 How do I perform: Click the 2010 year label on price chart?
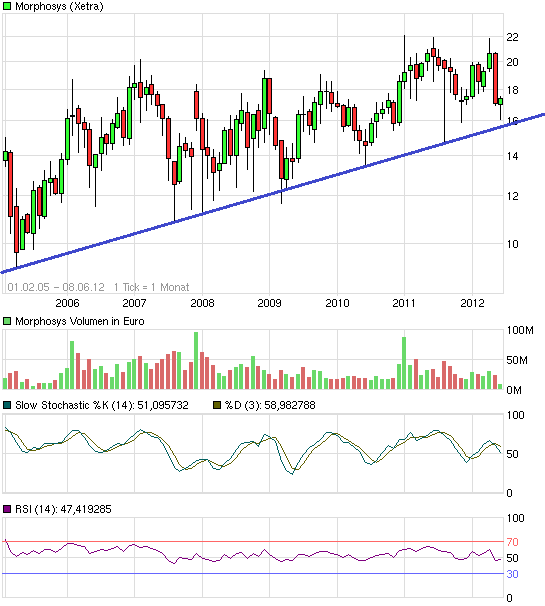click(337, 303)
